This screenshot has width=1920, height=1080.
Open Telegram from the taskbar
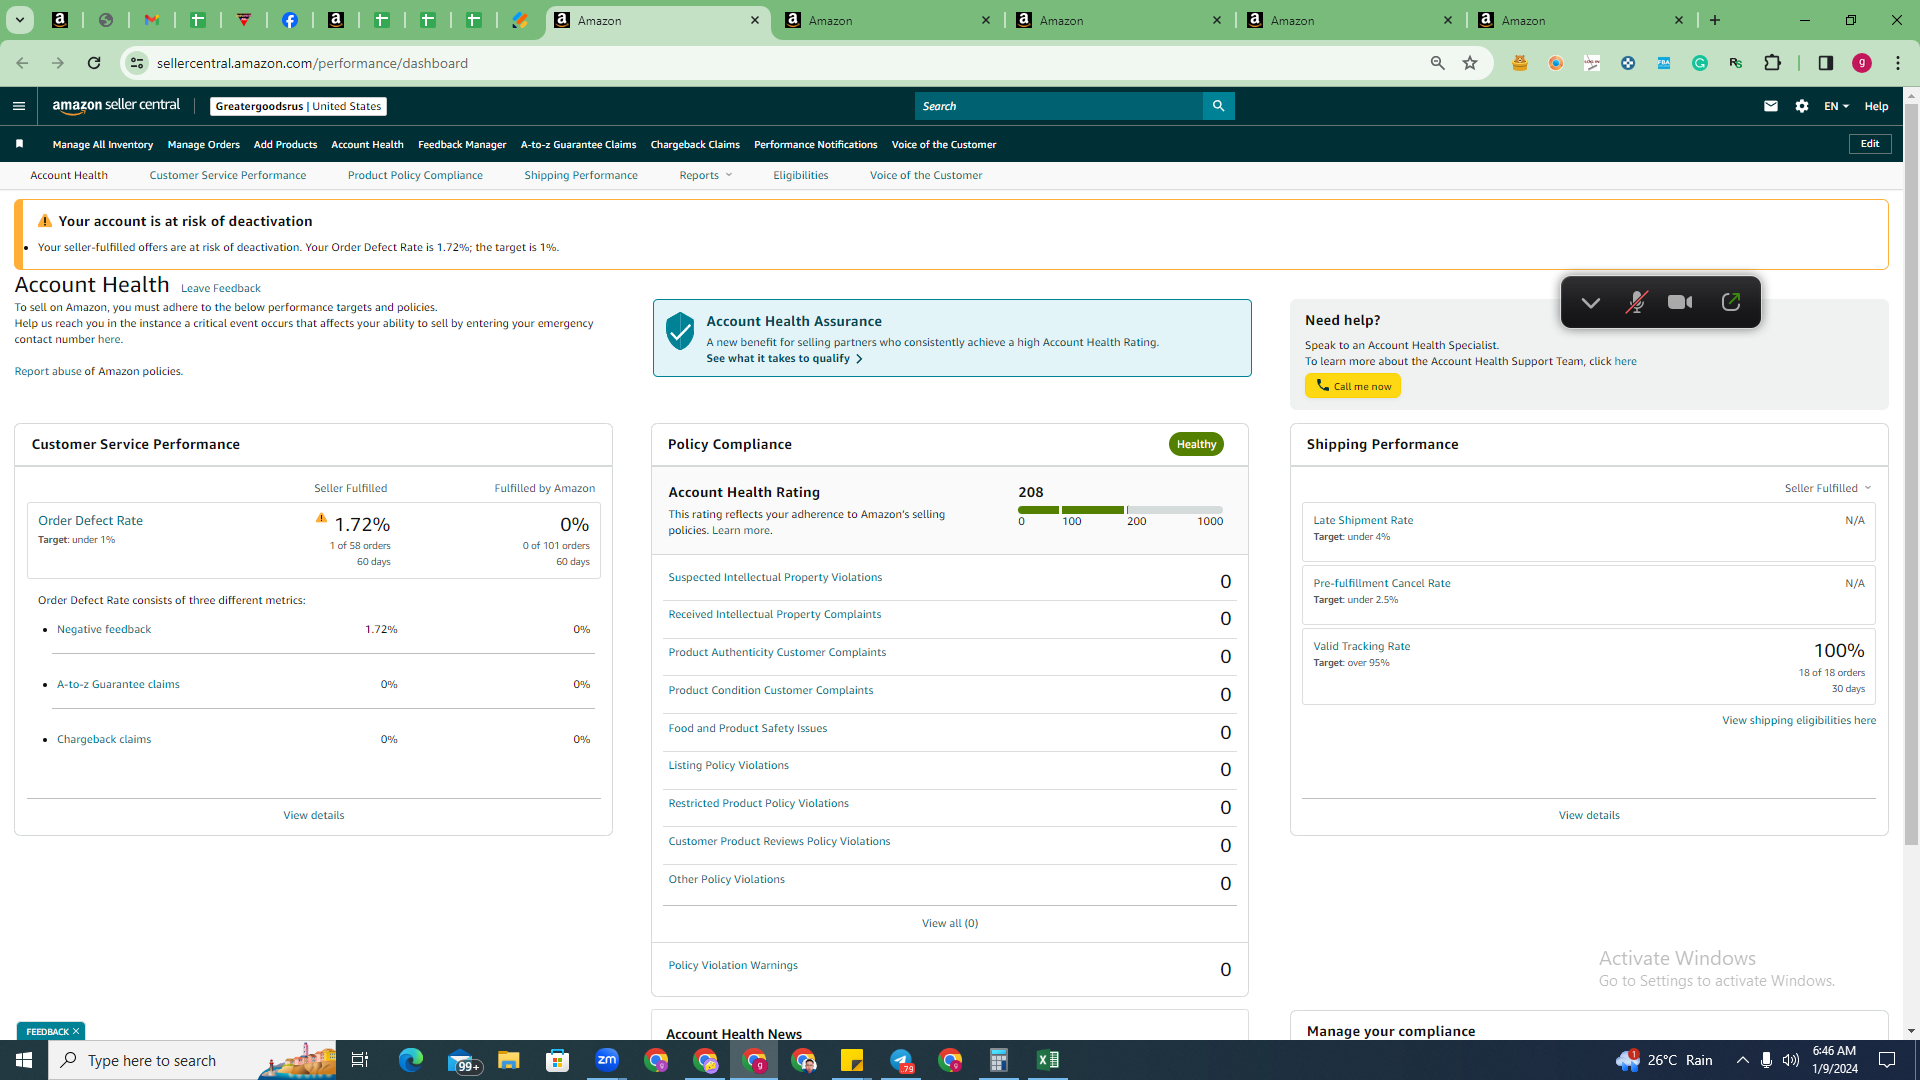click(901, 1060)
